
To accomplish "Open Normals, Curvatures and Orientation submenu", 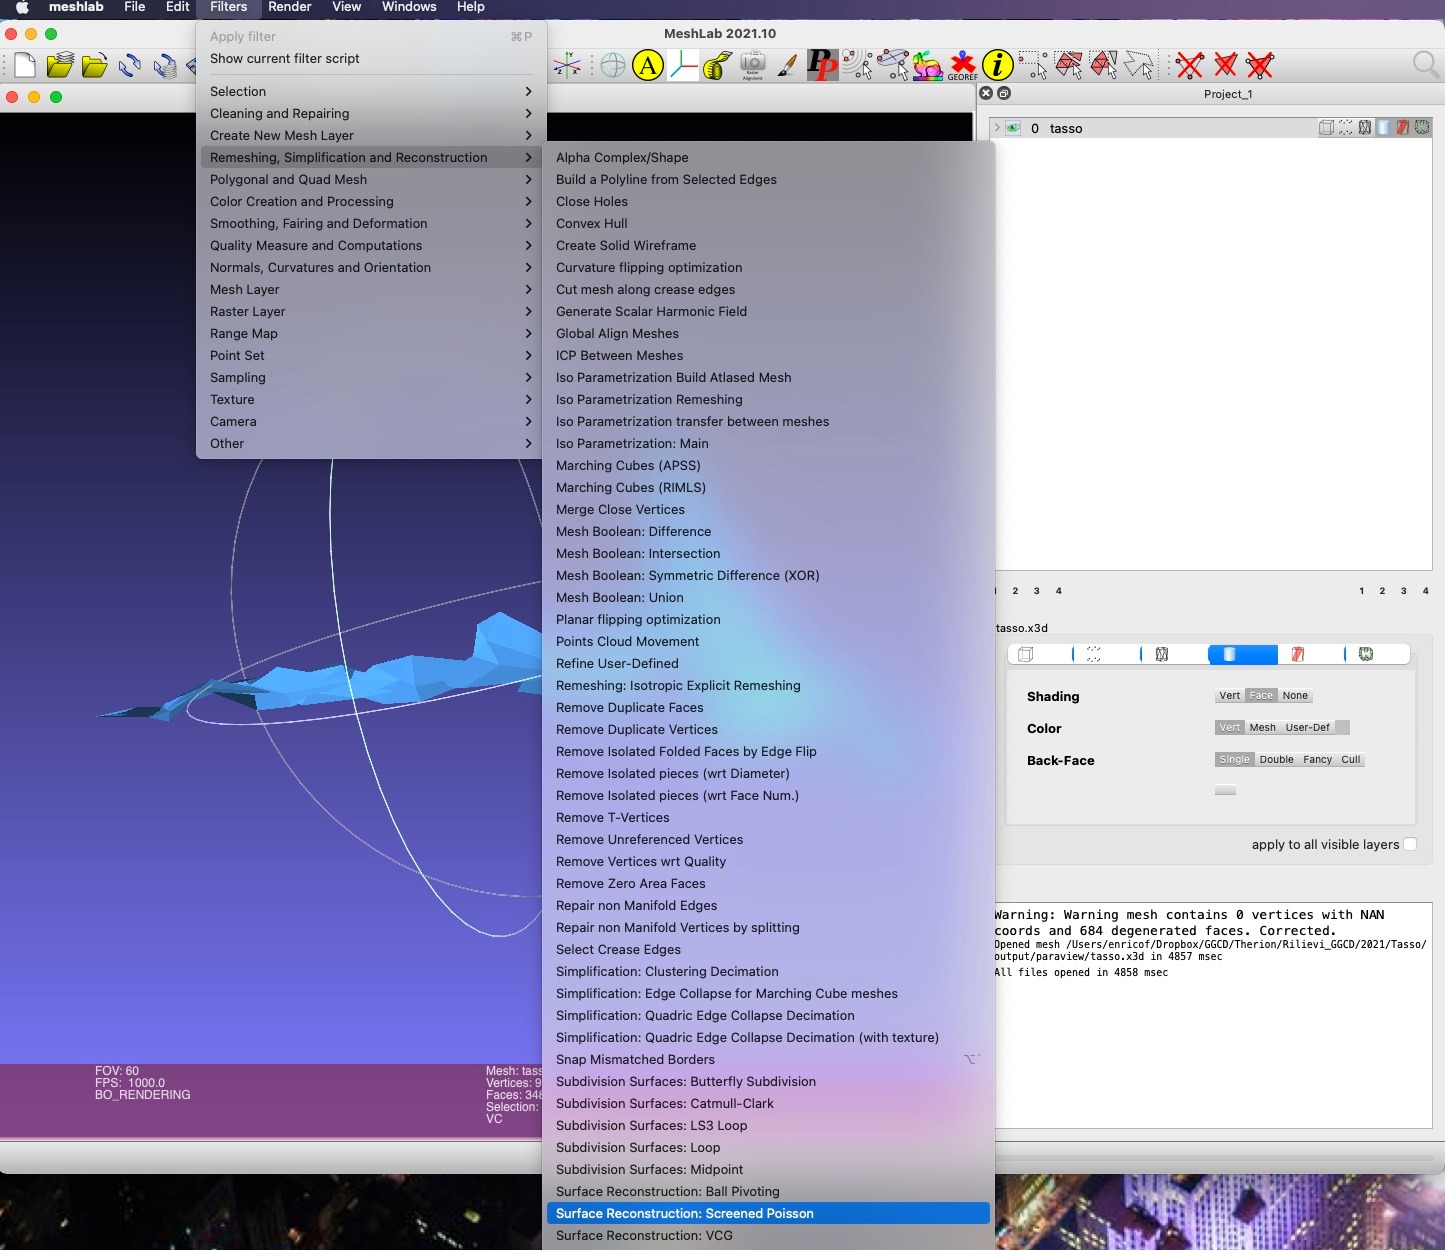I will (371, 267).
